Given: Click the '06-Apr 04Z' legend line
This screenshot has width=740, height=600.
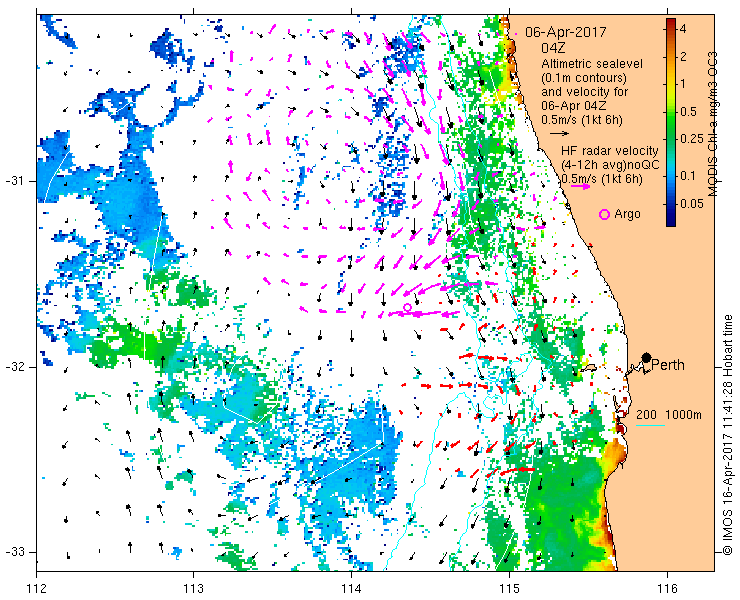Looking at the screenshot, I should (575, 106).
